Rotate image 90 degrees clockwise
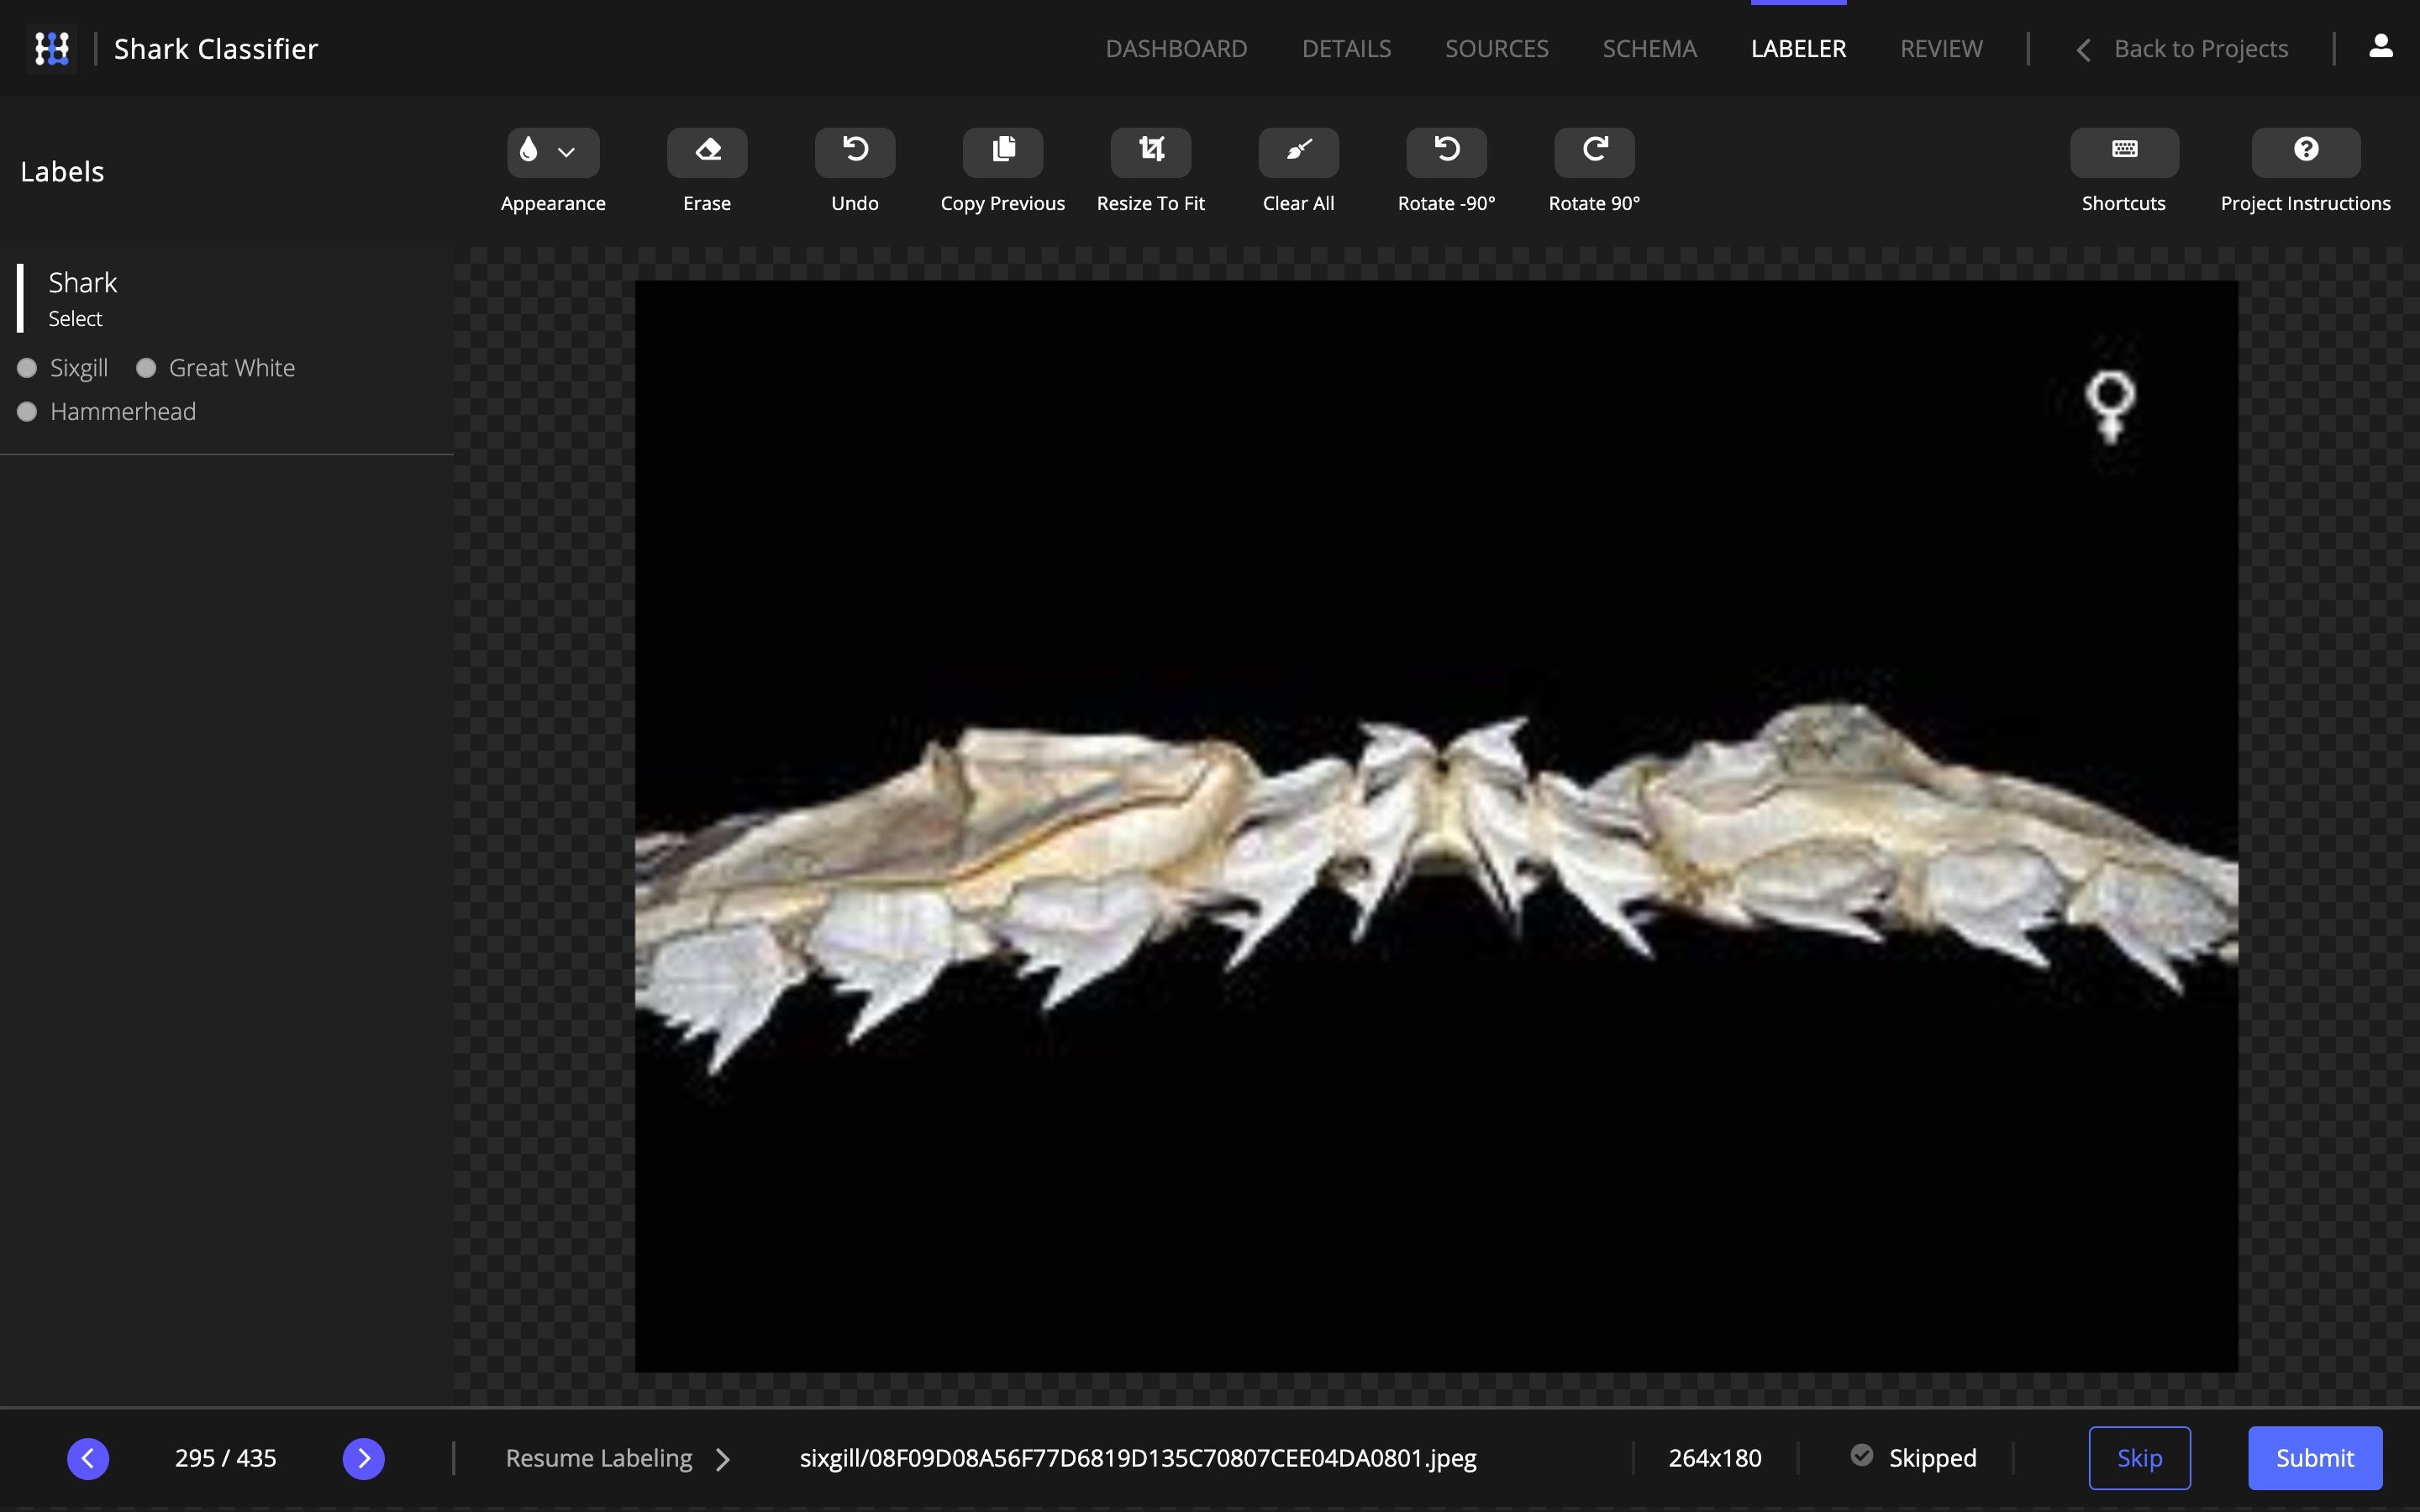This screenshot has height=1512, width=2420. (1595, 152)
